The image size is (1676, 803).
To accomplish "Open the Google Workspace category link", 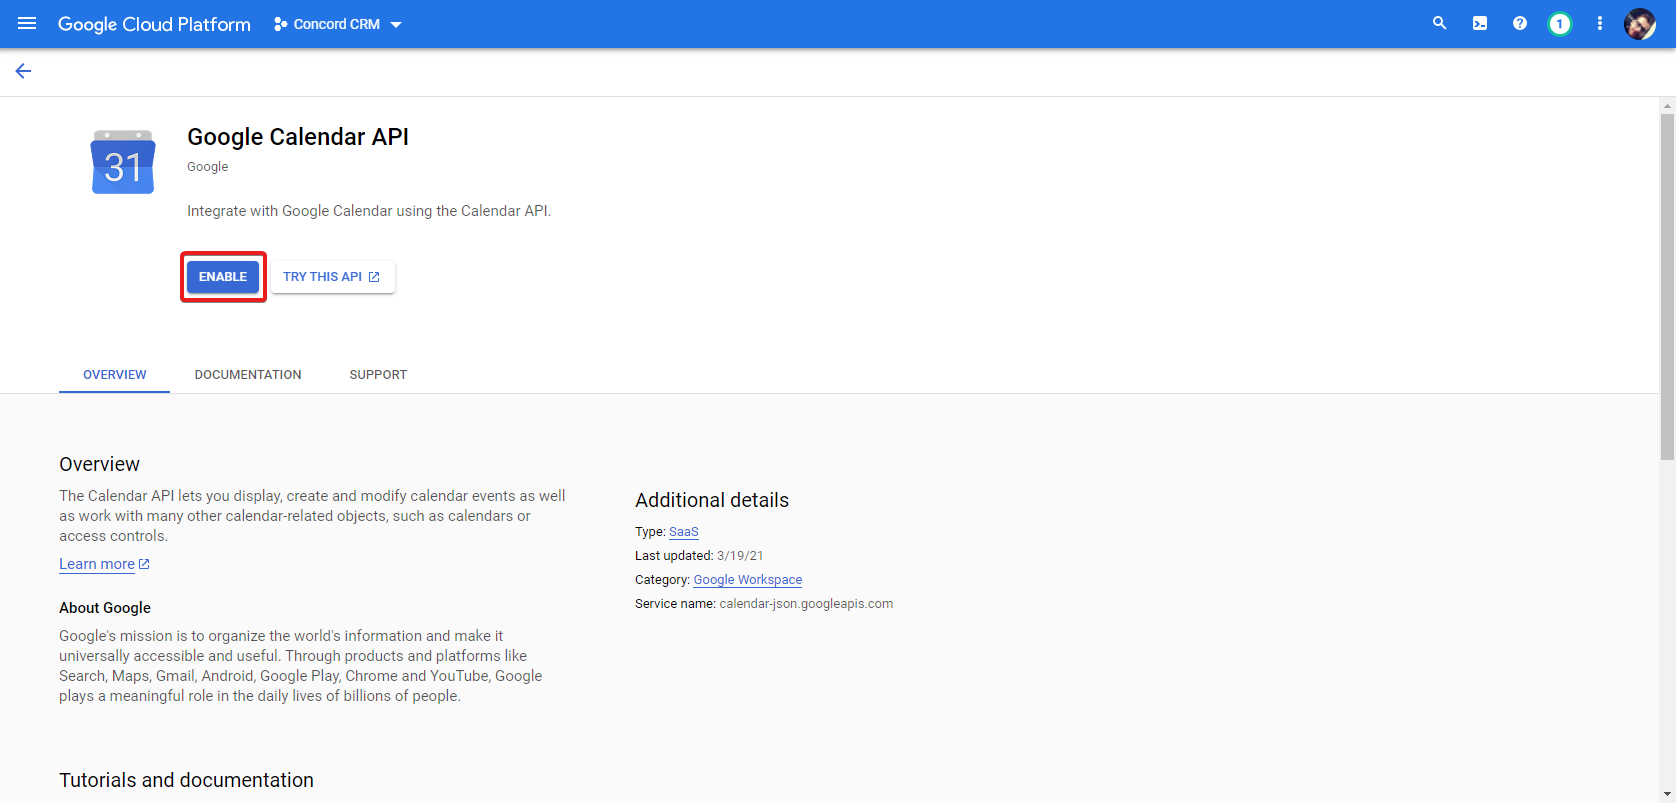I will pos(748,580).
